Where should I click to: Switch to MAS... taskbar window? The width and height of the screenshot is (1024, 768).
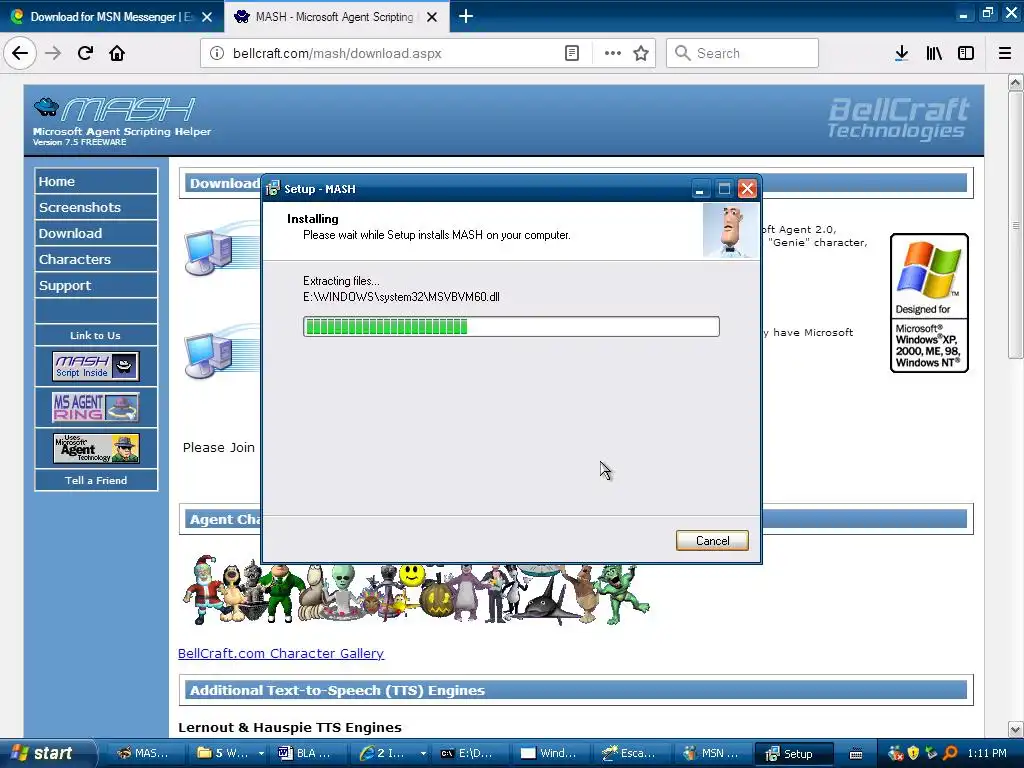[144, 753]
